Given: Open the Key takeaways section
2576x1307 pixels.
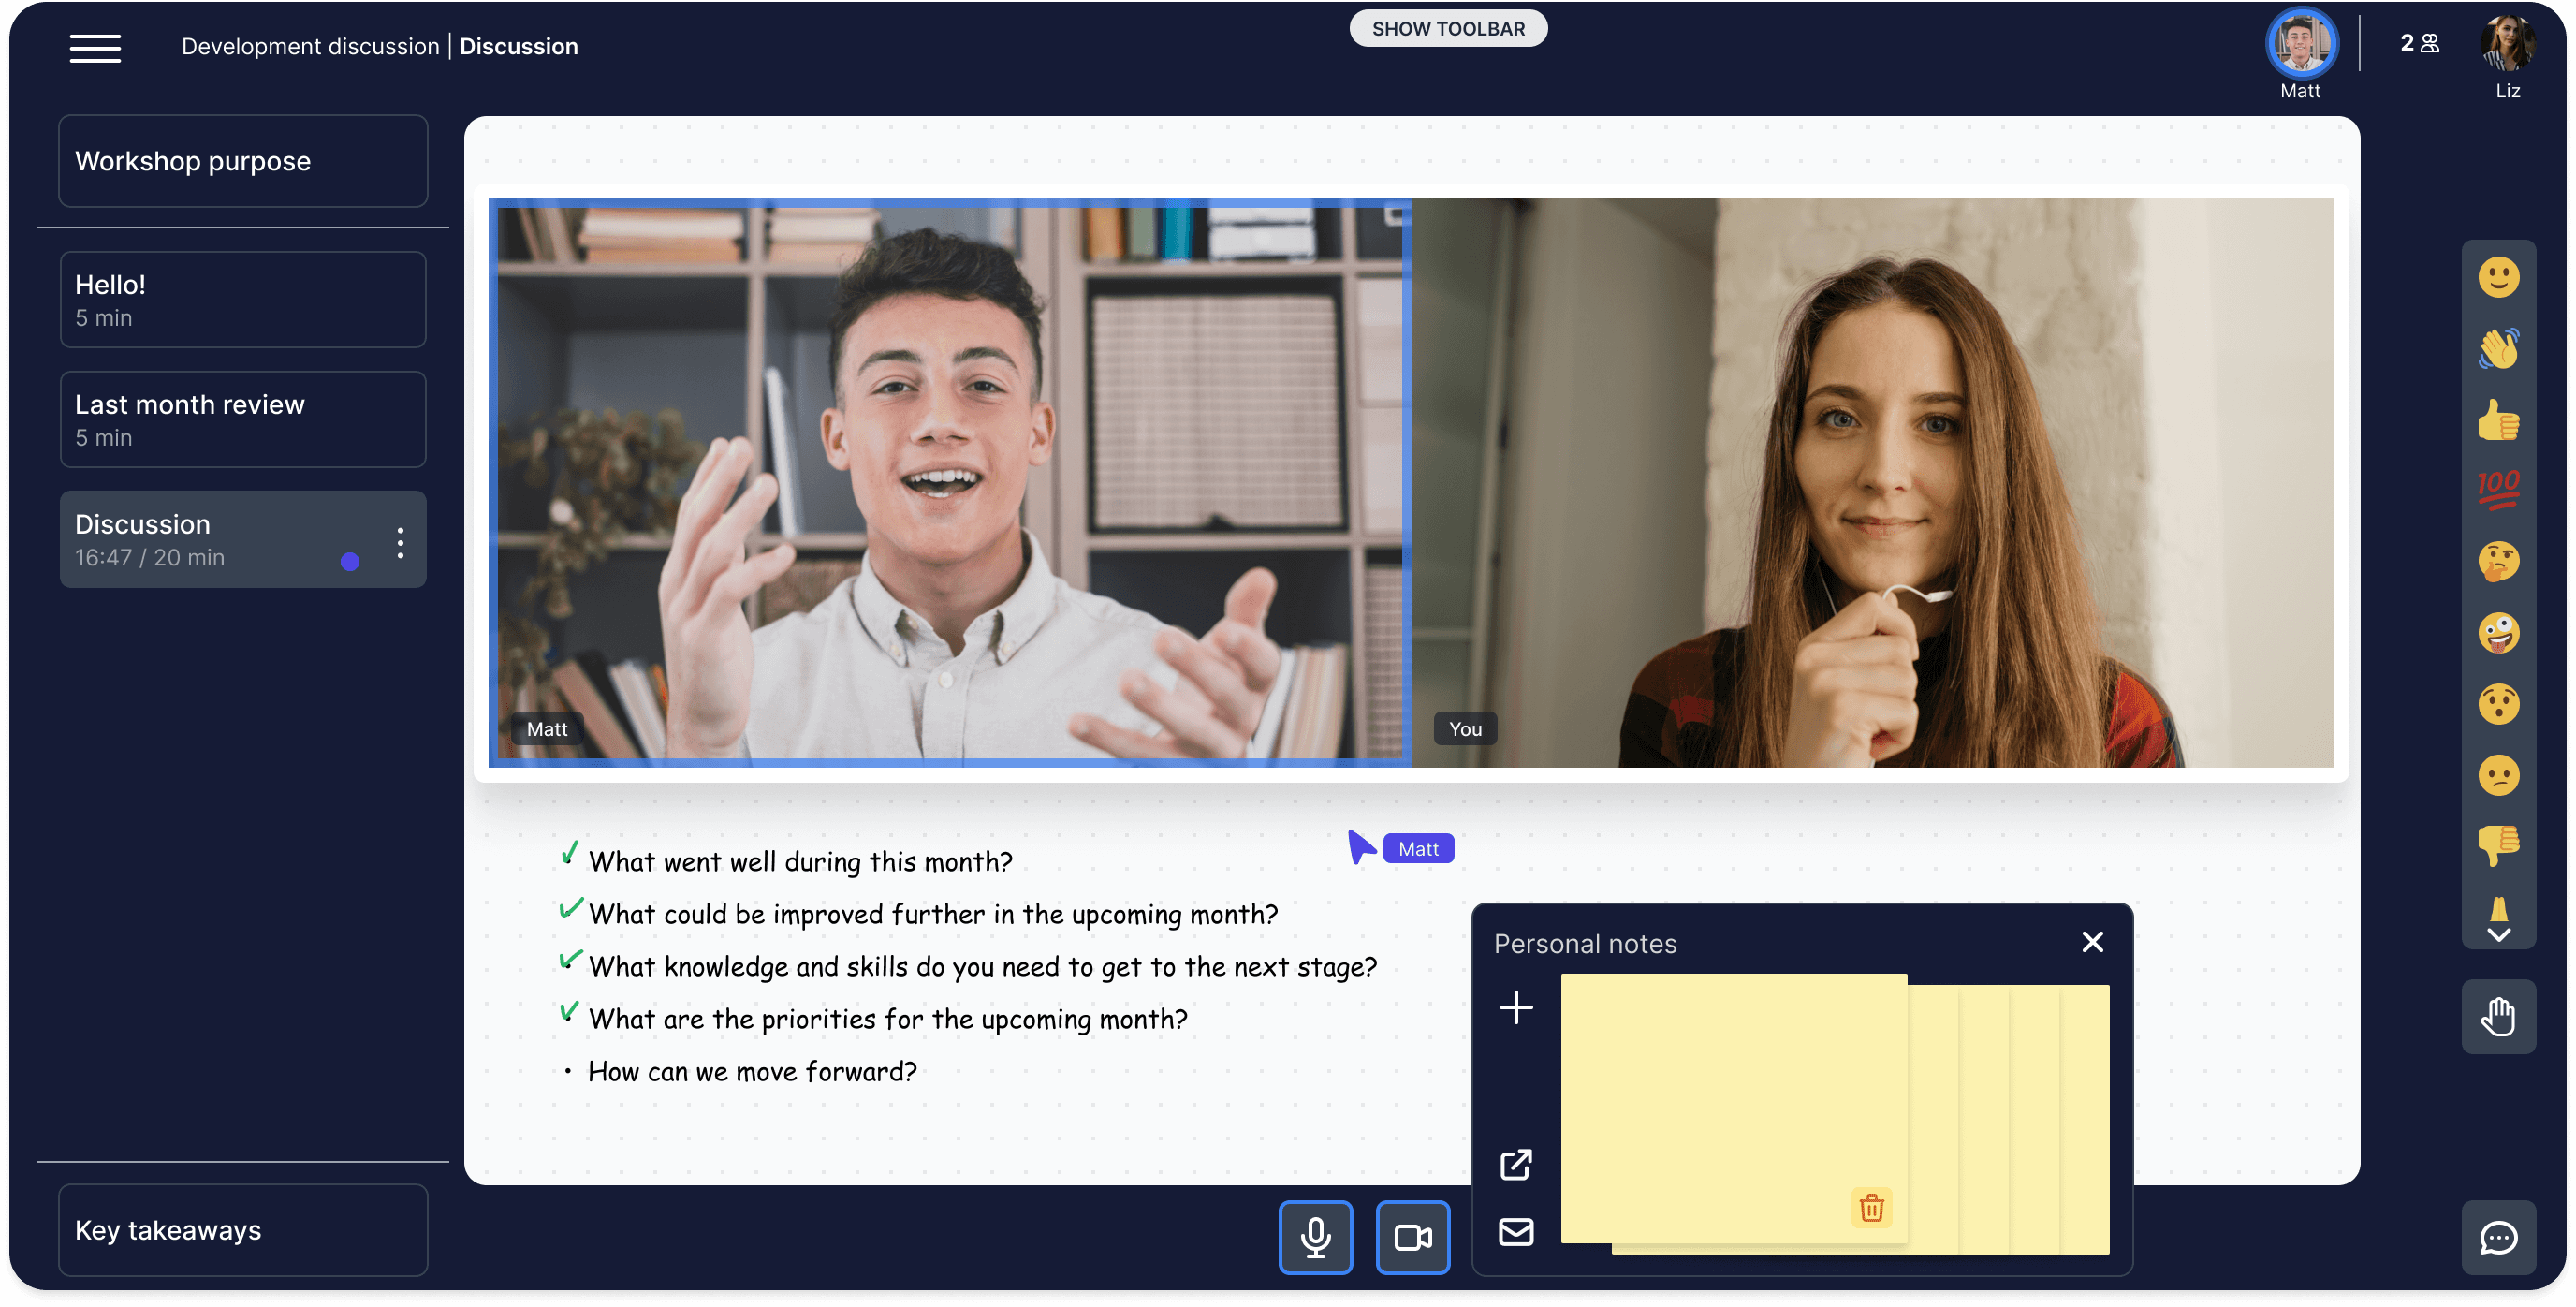Looking at the screenshot, I should [x=242, y=1229].
